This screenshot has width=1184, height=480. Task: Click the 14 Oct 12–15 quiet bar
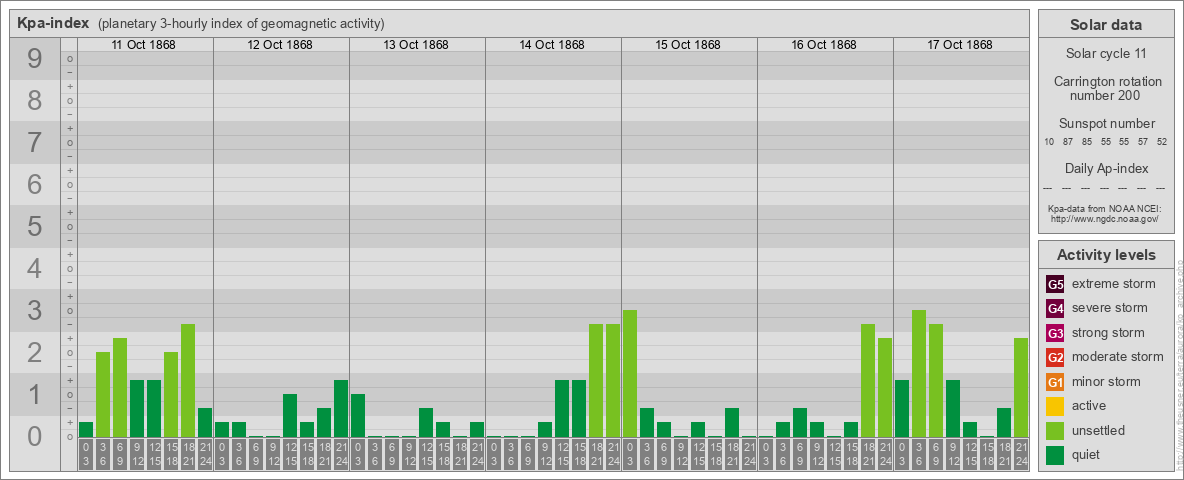pyautogui.click(x=562, y=408)
